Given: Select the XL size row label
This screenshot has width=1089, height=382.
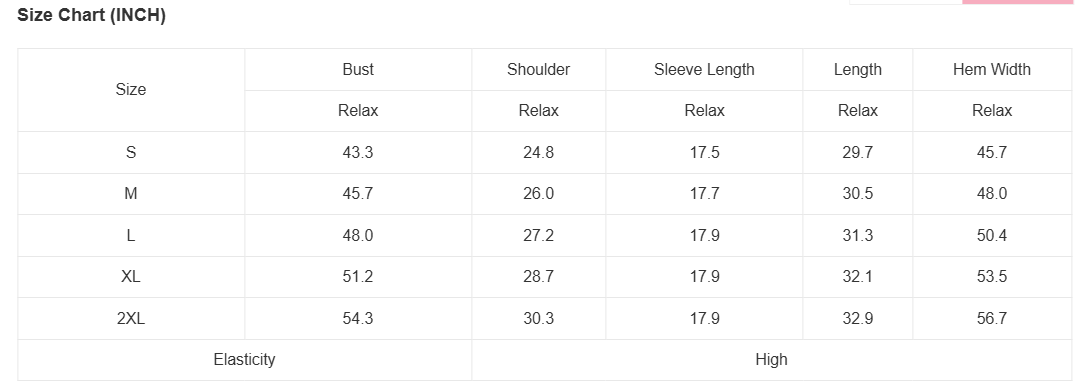Looking at the screenshot, I should 131,276.
